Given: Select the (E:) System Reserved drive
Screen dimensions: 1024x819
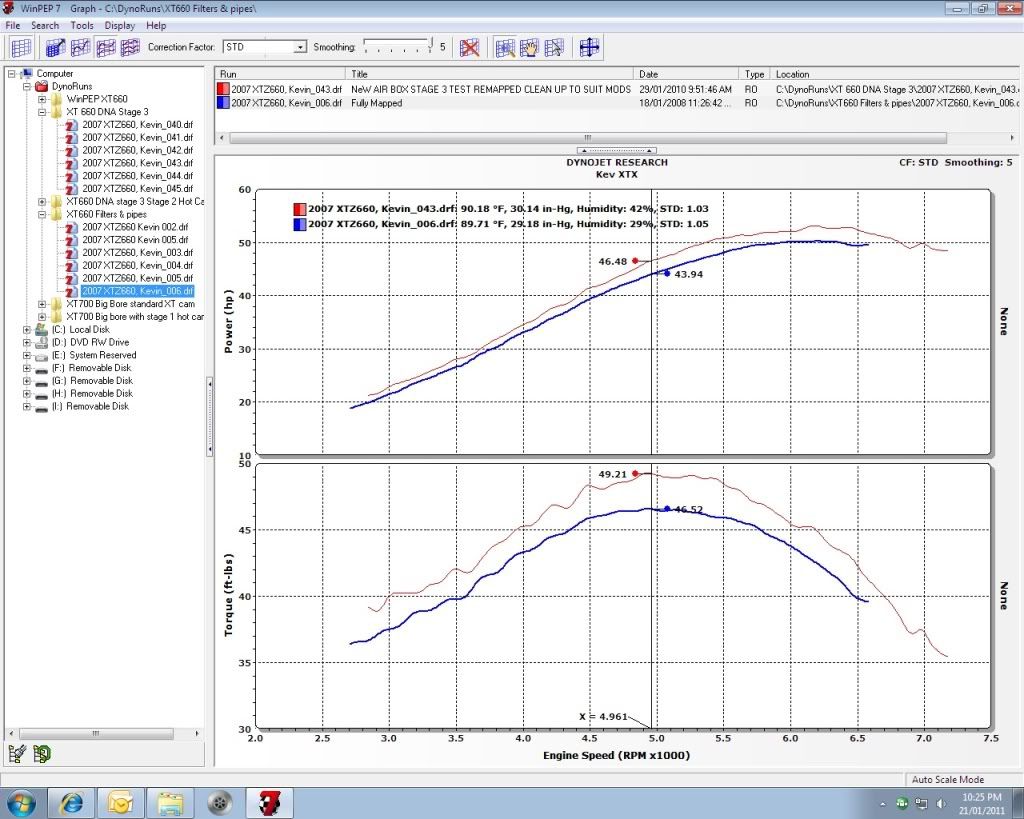Looking at the screenshot, I should click(94, 355).
